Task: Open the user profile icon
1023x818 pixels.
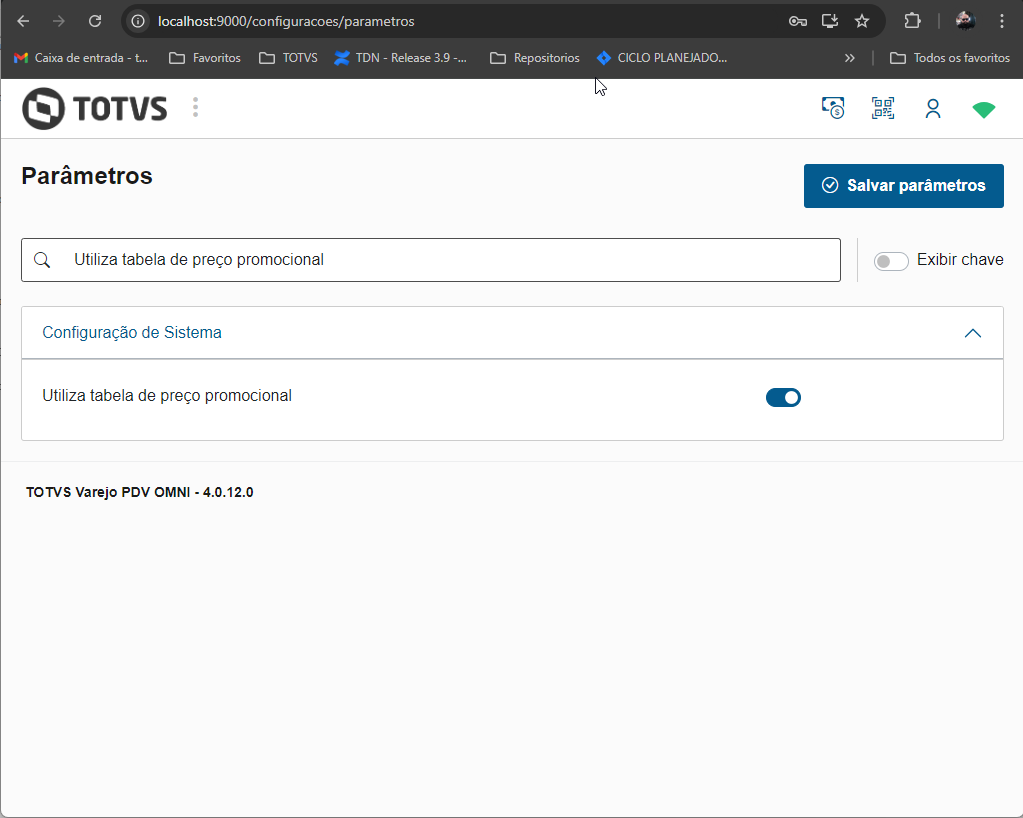Action: click(933, 108)
